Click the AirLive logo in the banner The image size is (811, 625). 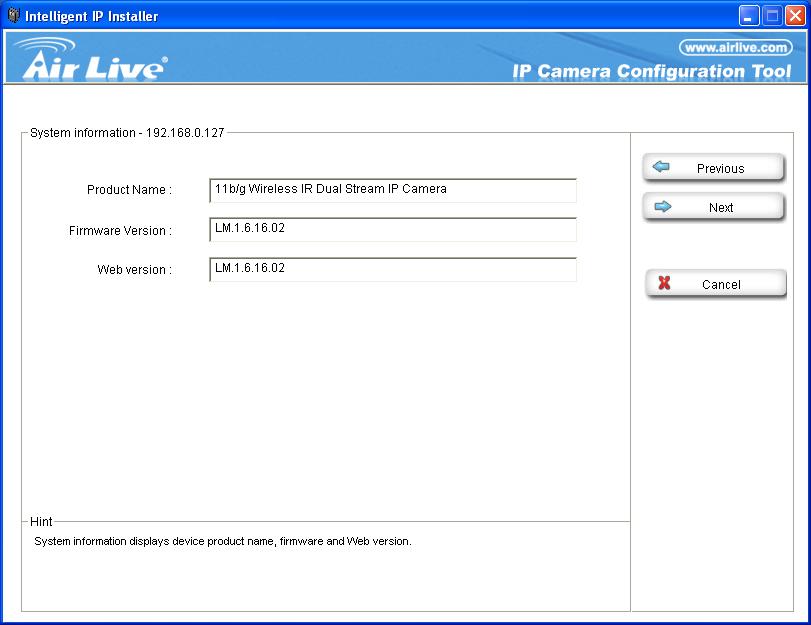93,59
